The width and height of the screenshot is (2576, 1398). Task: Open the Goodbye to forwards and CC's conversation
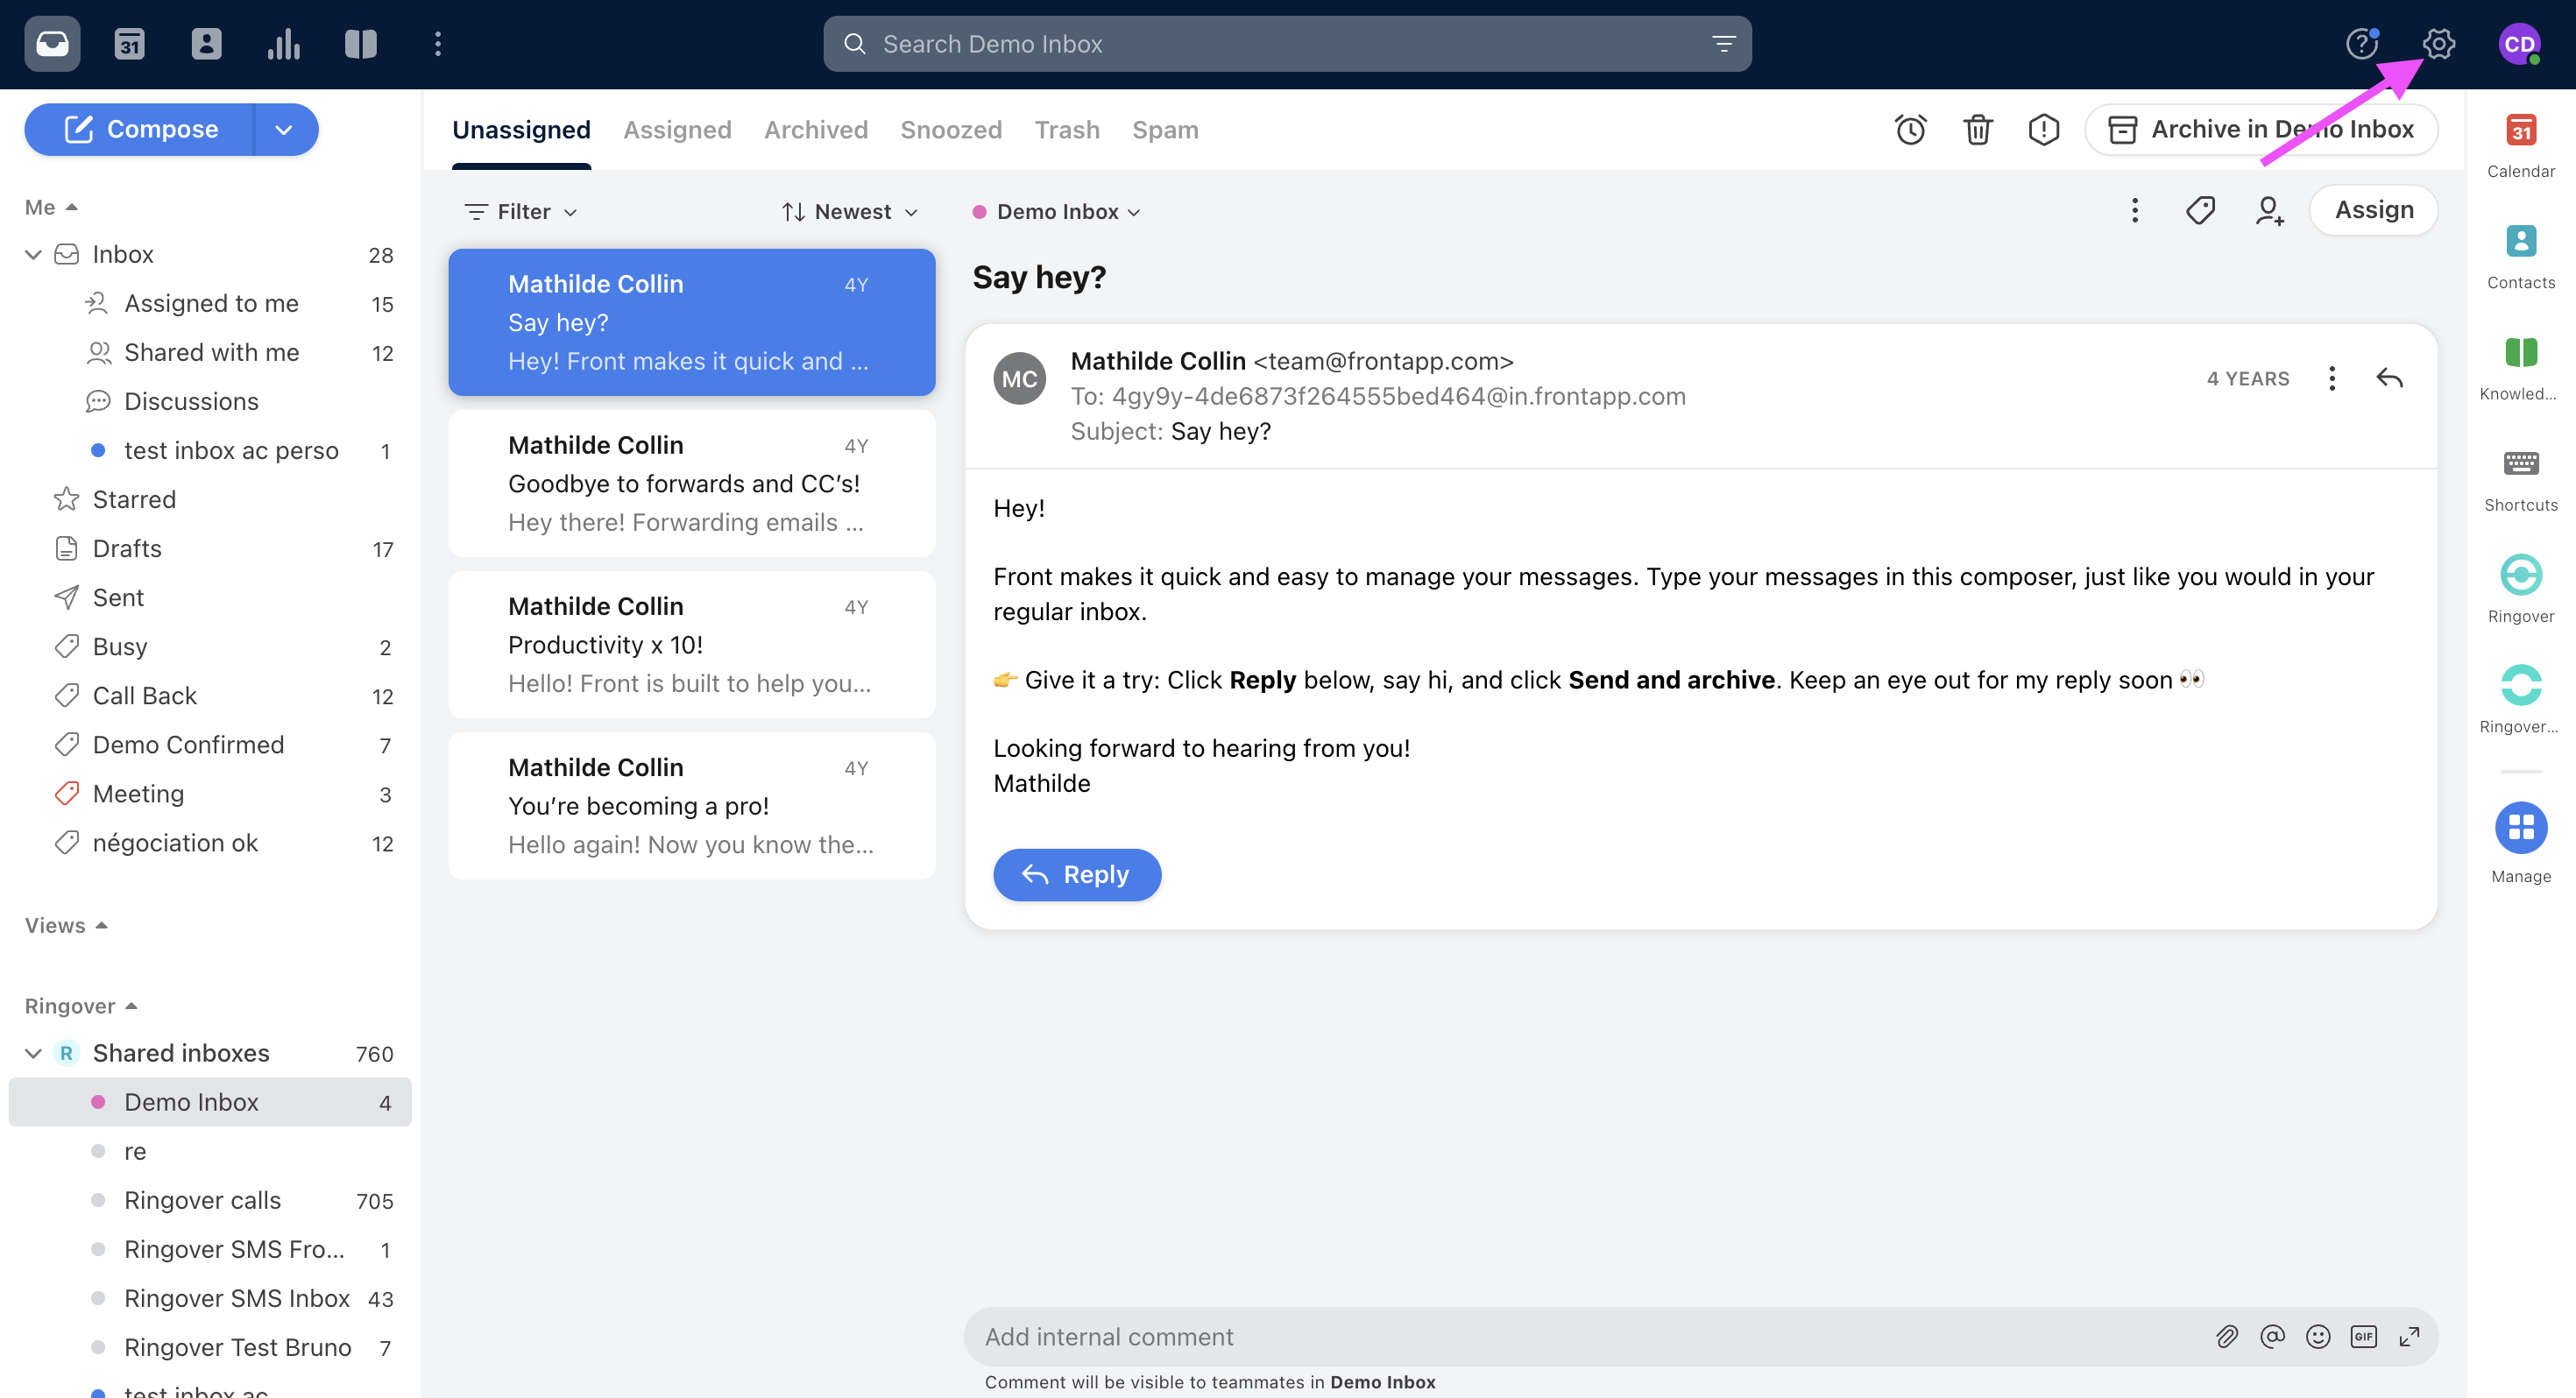click(692, 483)
